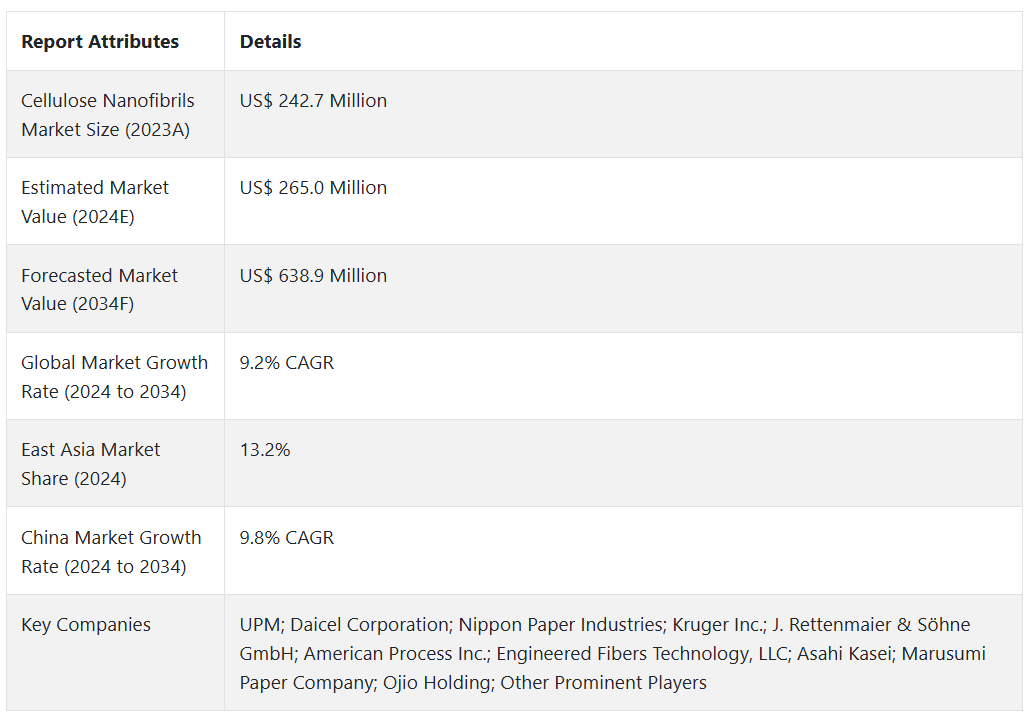
Task: Select the Global Market Growth Rate cell
Action: (114, 376)
